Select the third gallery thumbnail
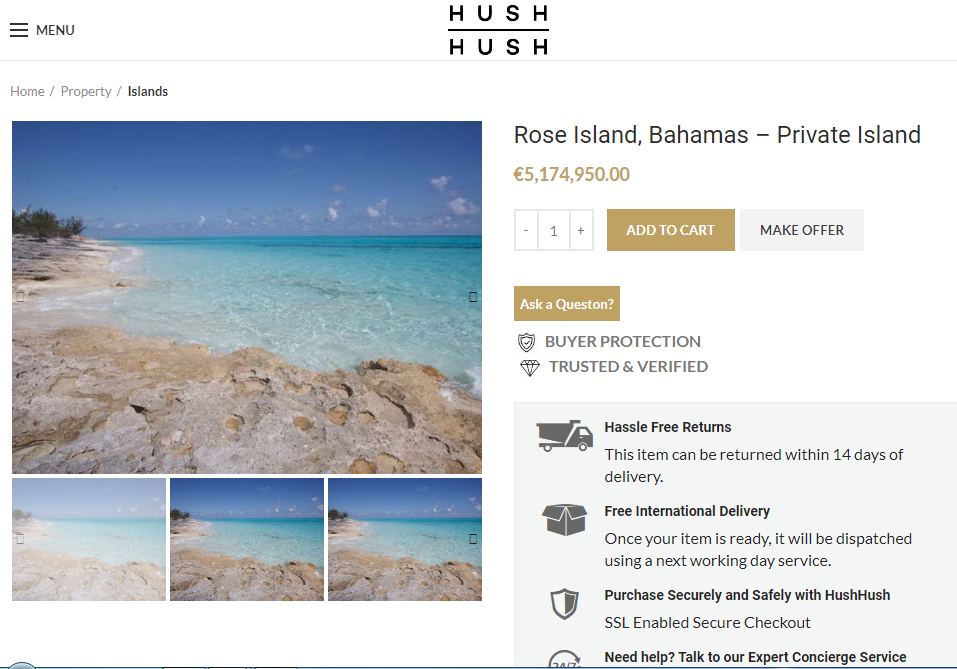The height and width of the screenshot is (669, 957). (404, 539)
